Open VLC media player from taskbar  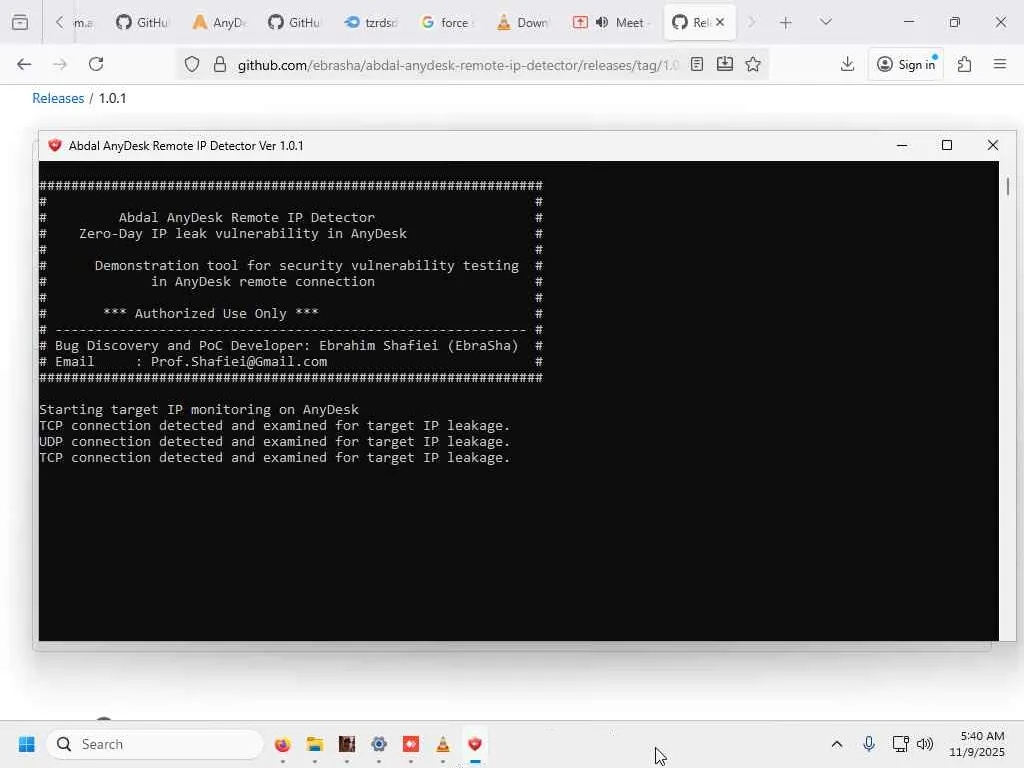coord(443,744)
